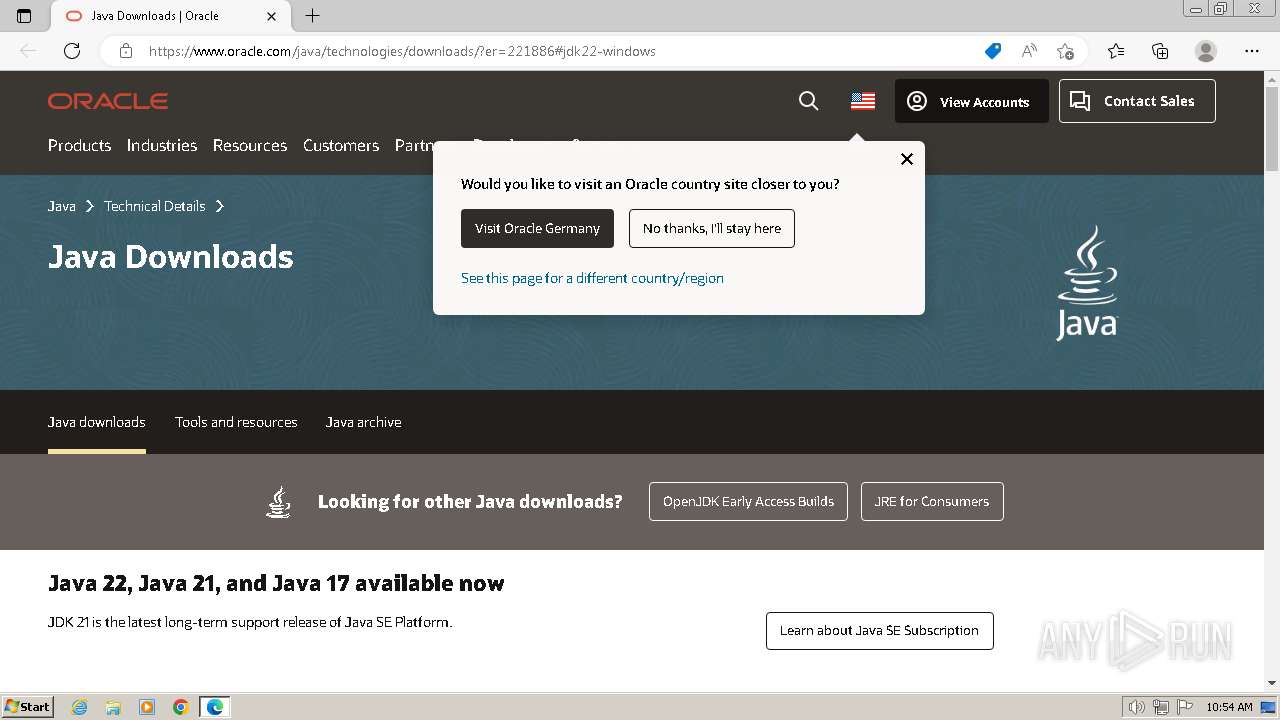Go back to previous page
Screen dimensions: 1280x720
[x=28, y=51]
